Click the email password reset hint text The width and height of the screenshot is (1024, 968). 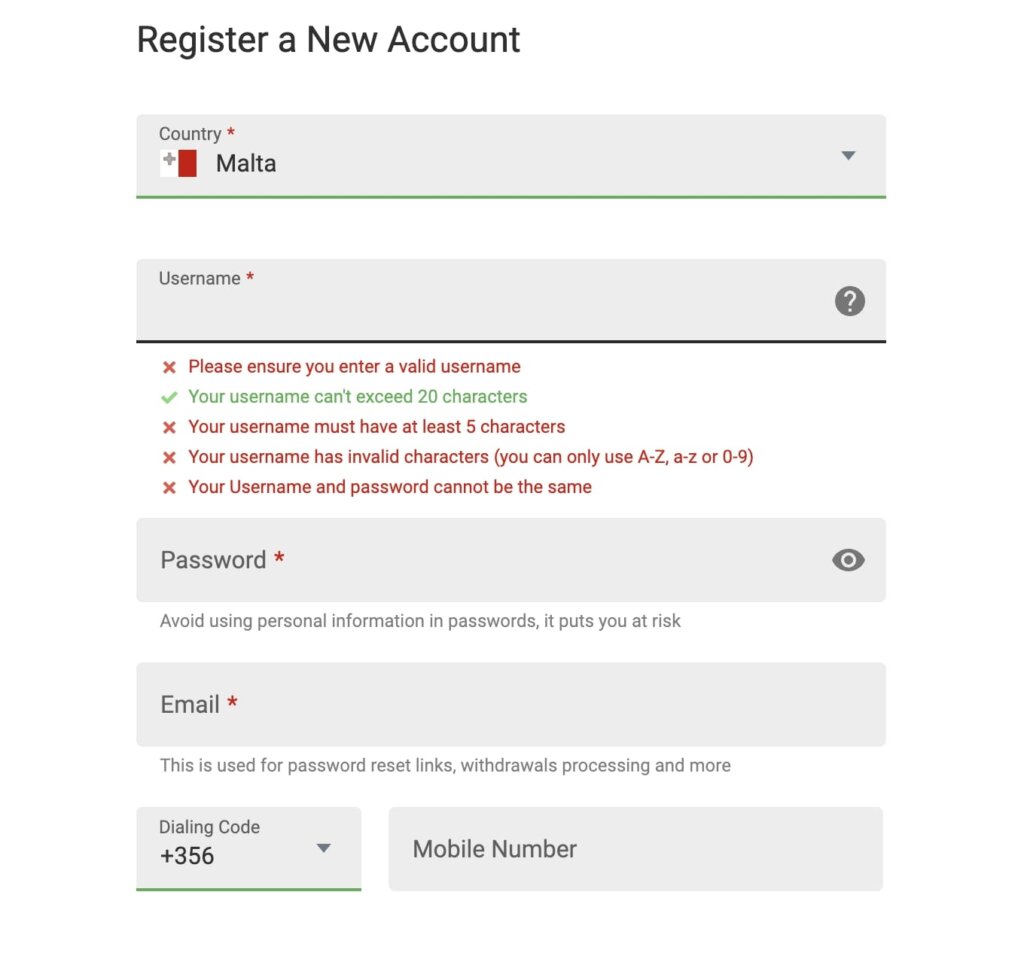pyautogui.click(x=445, y=765)
